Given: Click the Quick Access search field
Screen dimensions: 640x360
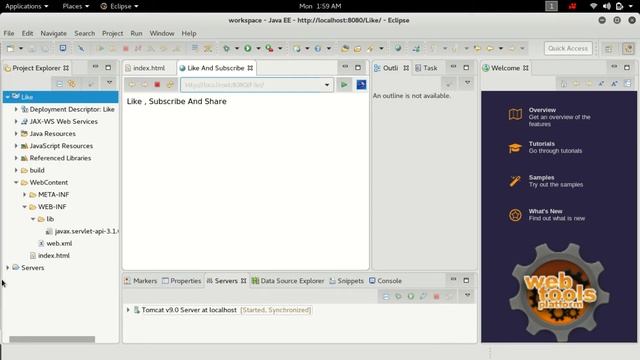Looking at the screenshot, I should coord(568,49).
